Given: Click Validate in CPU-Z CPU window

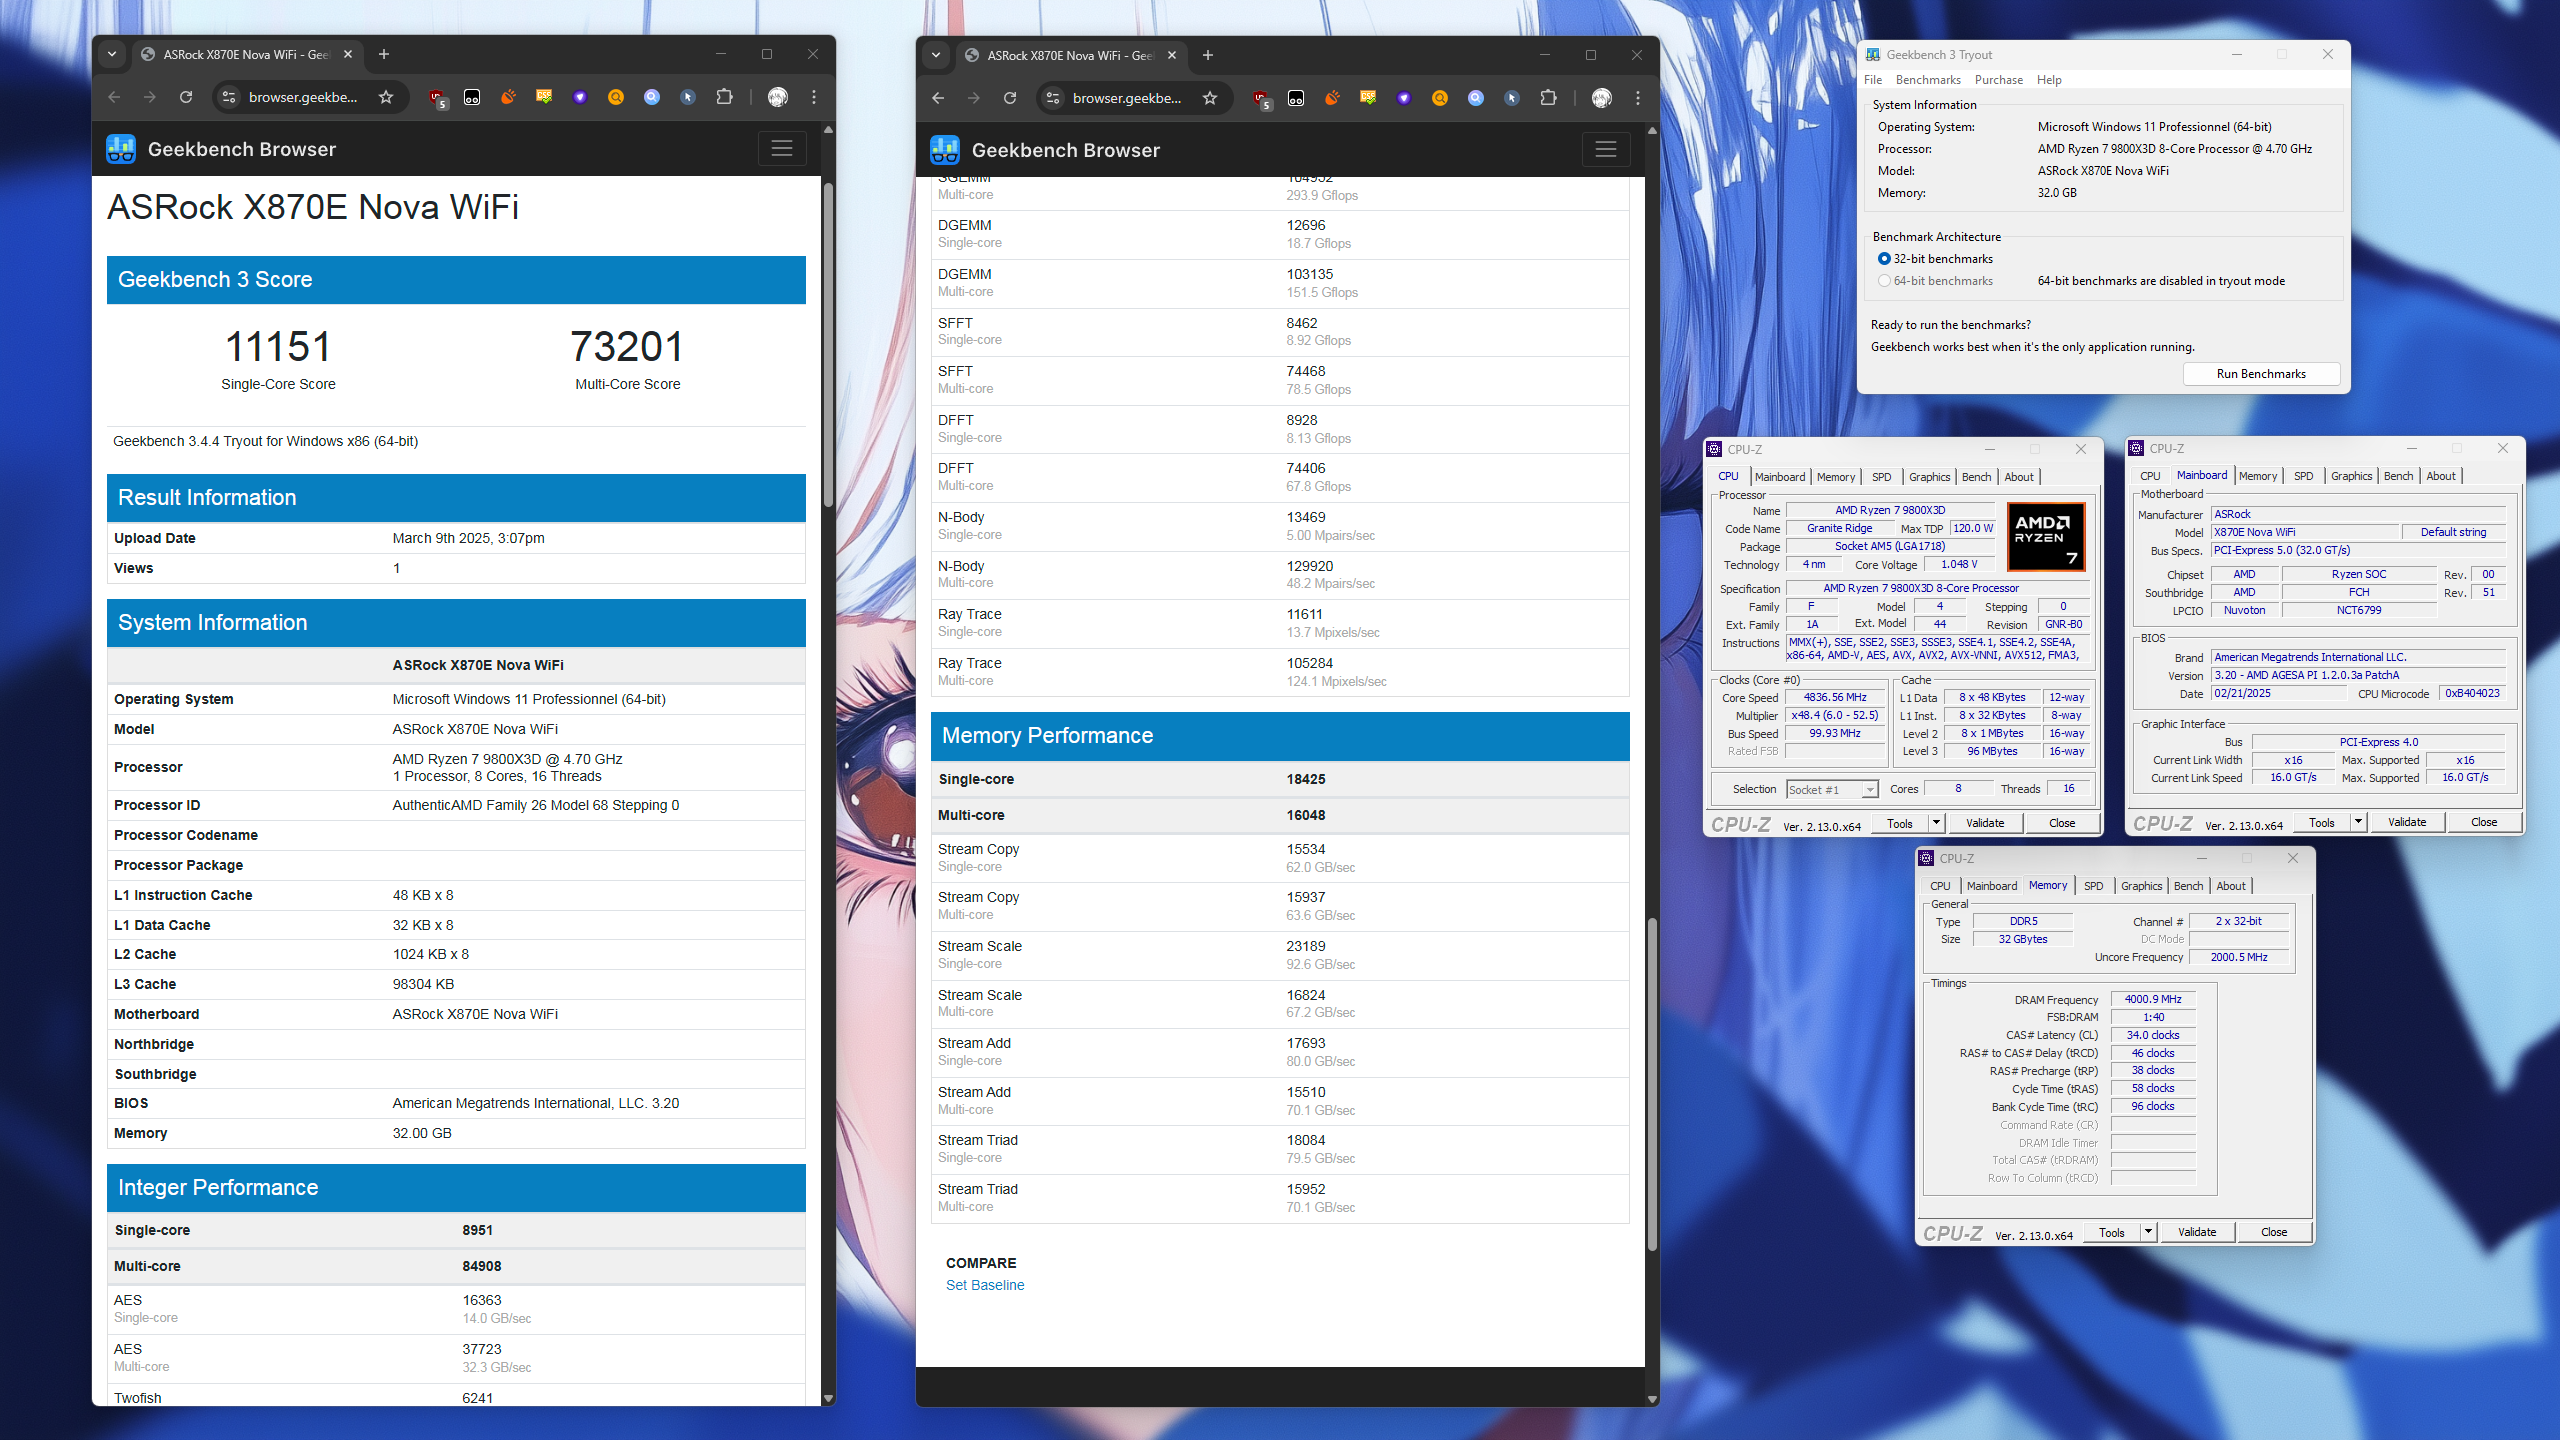Looking at the screenshot, I should point(1984,823).
